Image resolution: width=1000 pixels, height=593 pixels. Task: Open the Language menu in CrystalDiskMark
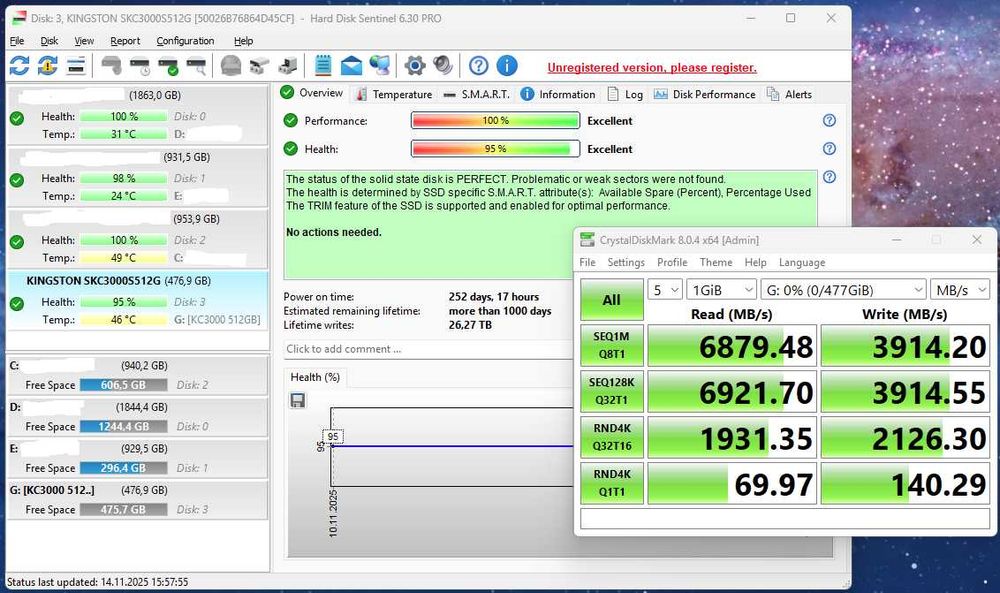(x=802, y=262)
